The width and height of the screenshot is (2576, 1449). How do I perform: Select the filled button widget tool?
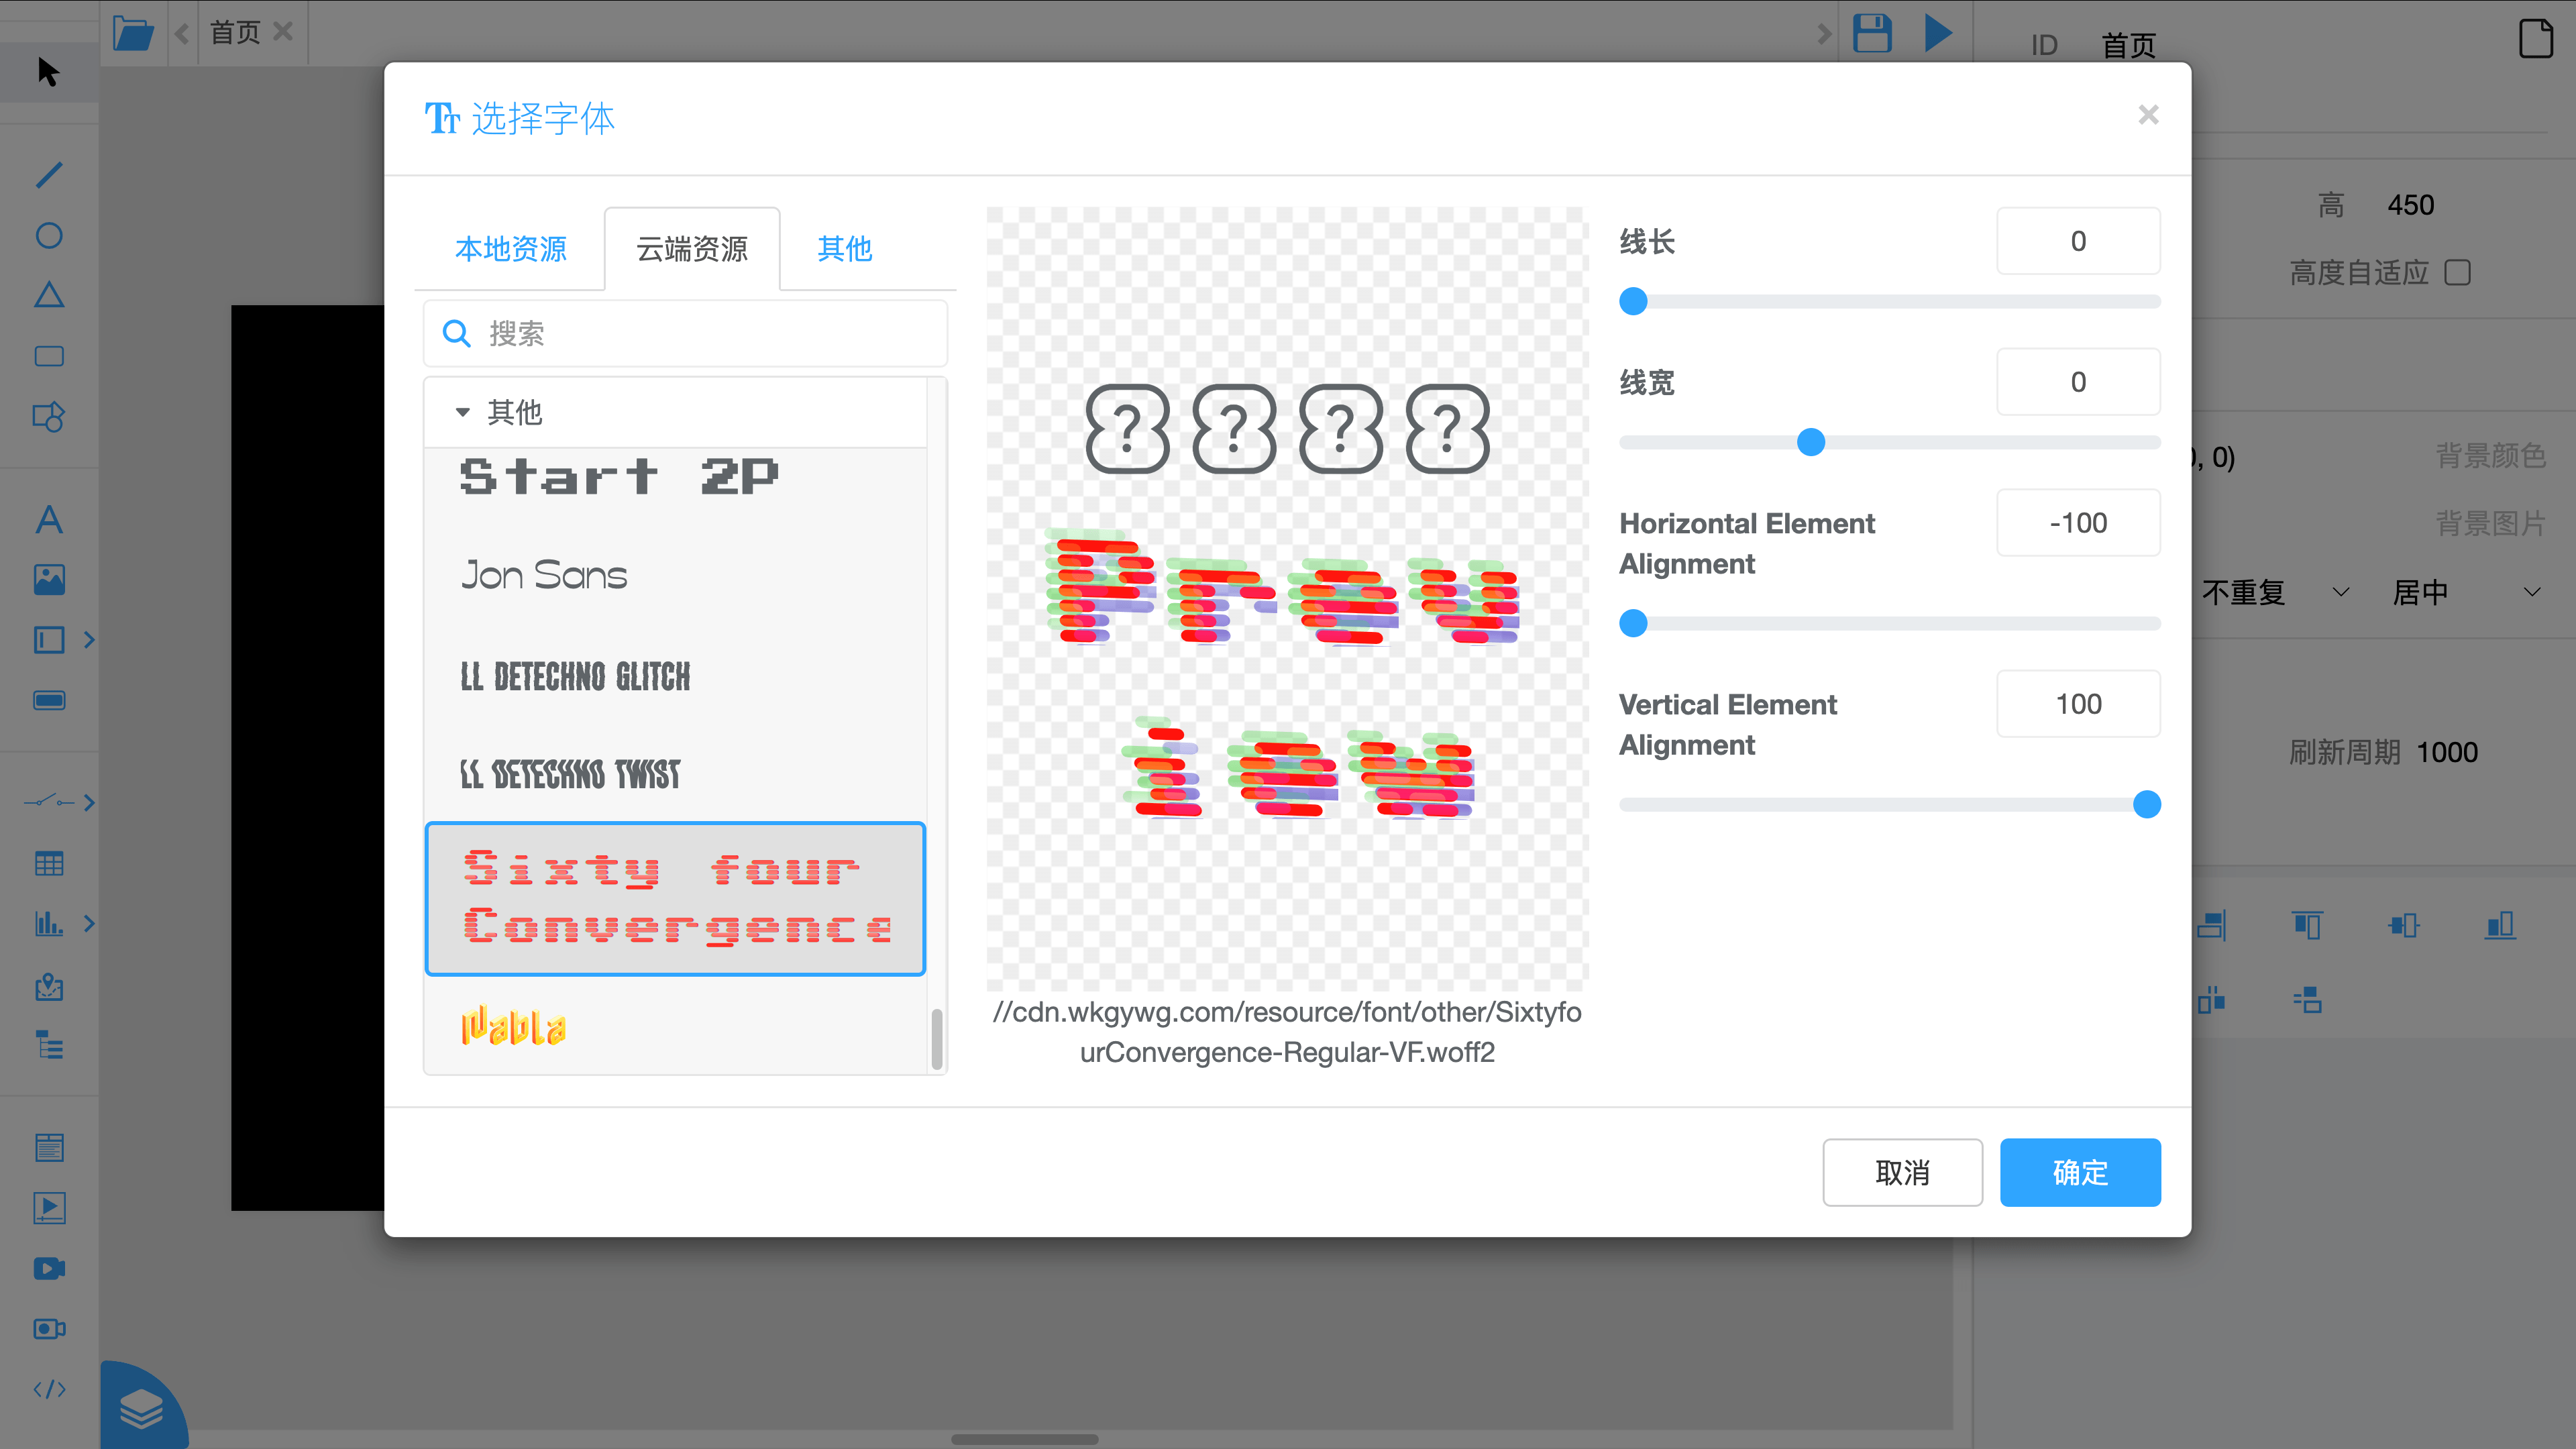49,700
